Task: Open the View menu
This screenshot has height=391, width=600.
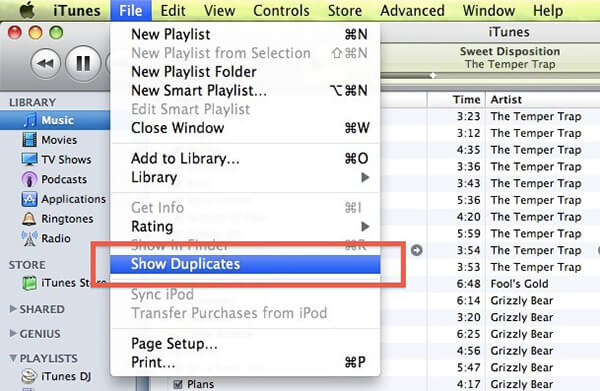Action: point(219,10)
